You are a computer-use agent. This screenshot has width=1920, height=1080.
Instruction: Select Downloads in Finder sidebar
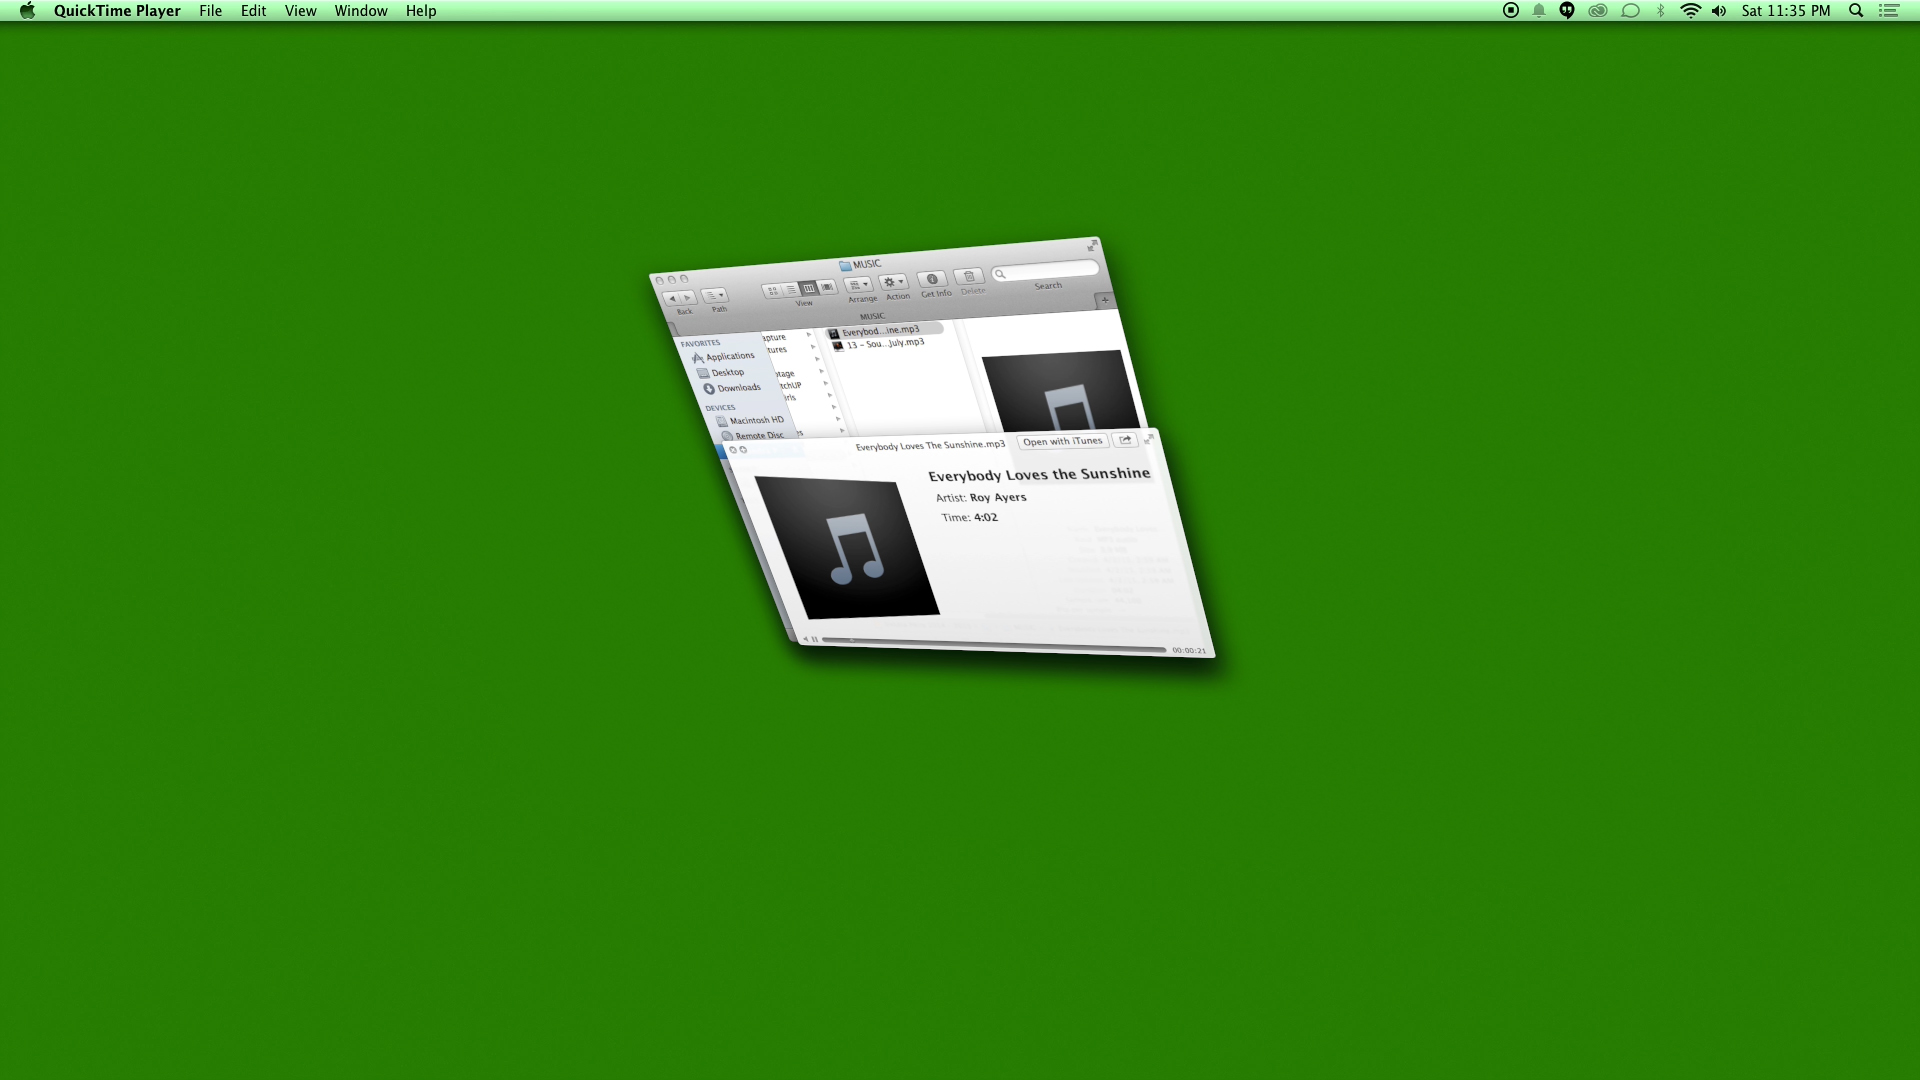coord(738,388)
